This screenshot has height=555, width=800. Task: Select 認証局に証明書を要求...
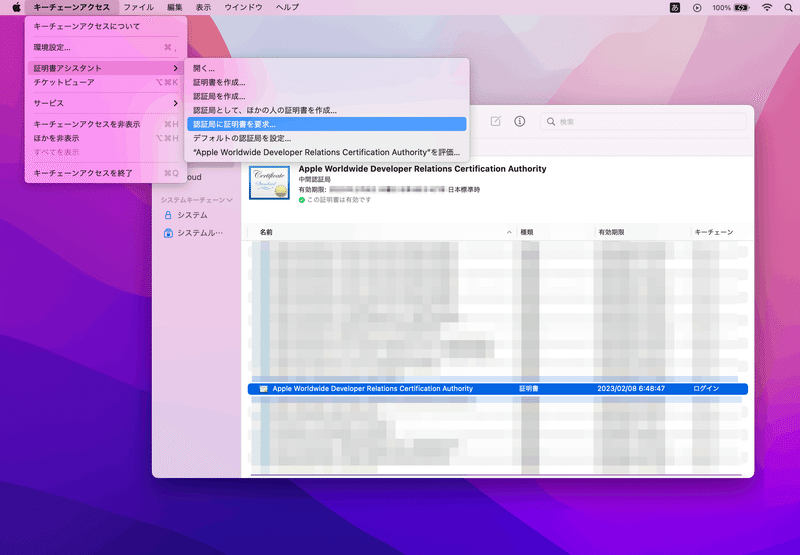coord(327,124)
